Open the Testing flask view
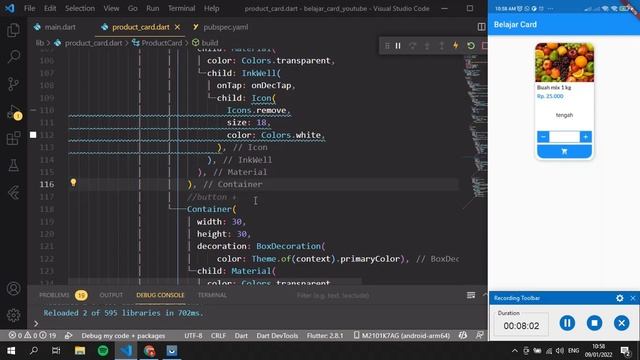Viewport: 640px width, 360px height. (x=13, y=165)
